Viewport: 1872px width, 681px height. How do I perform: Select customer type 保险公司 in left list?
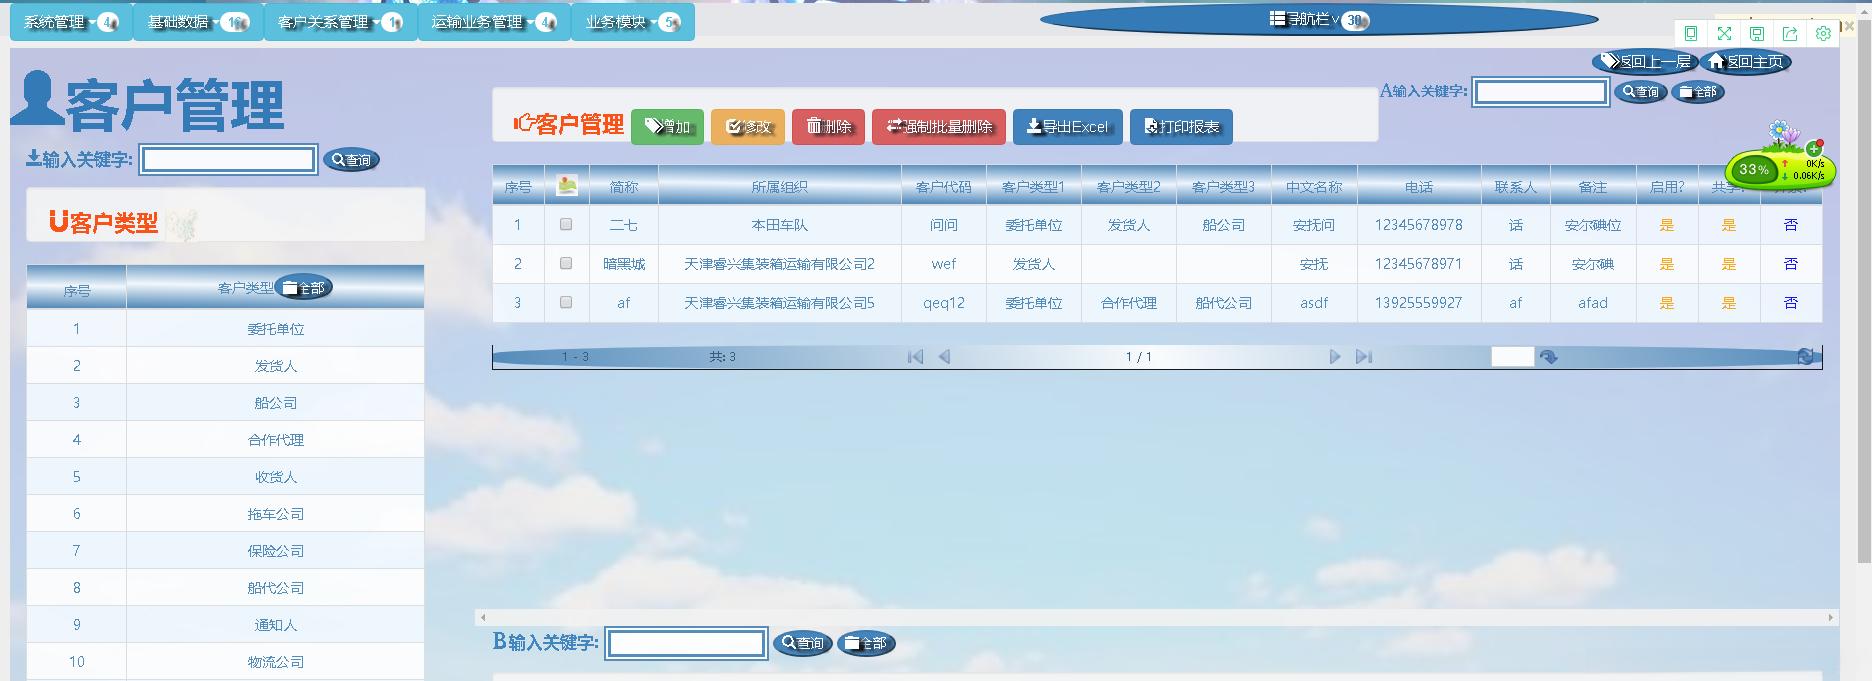(276, 551)
